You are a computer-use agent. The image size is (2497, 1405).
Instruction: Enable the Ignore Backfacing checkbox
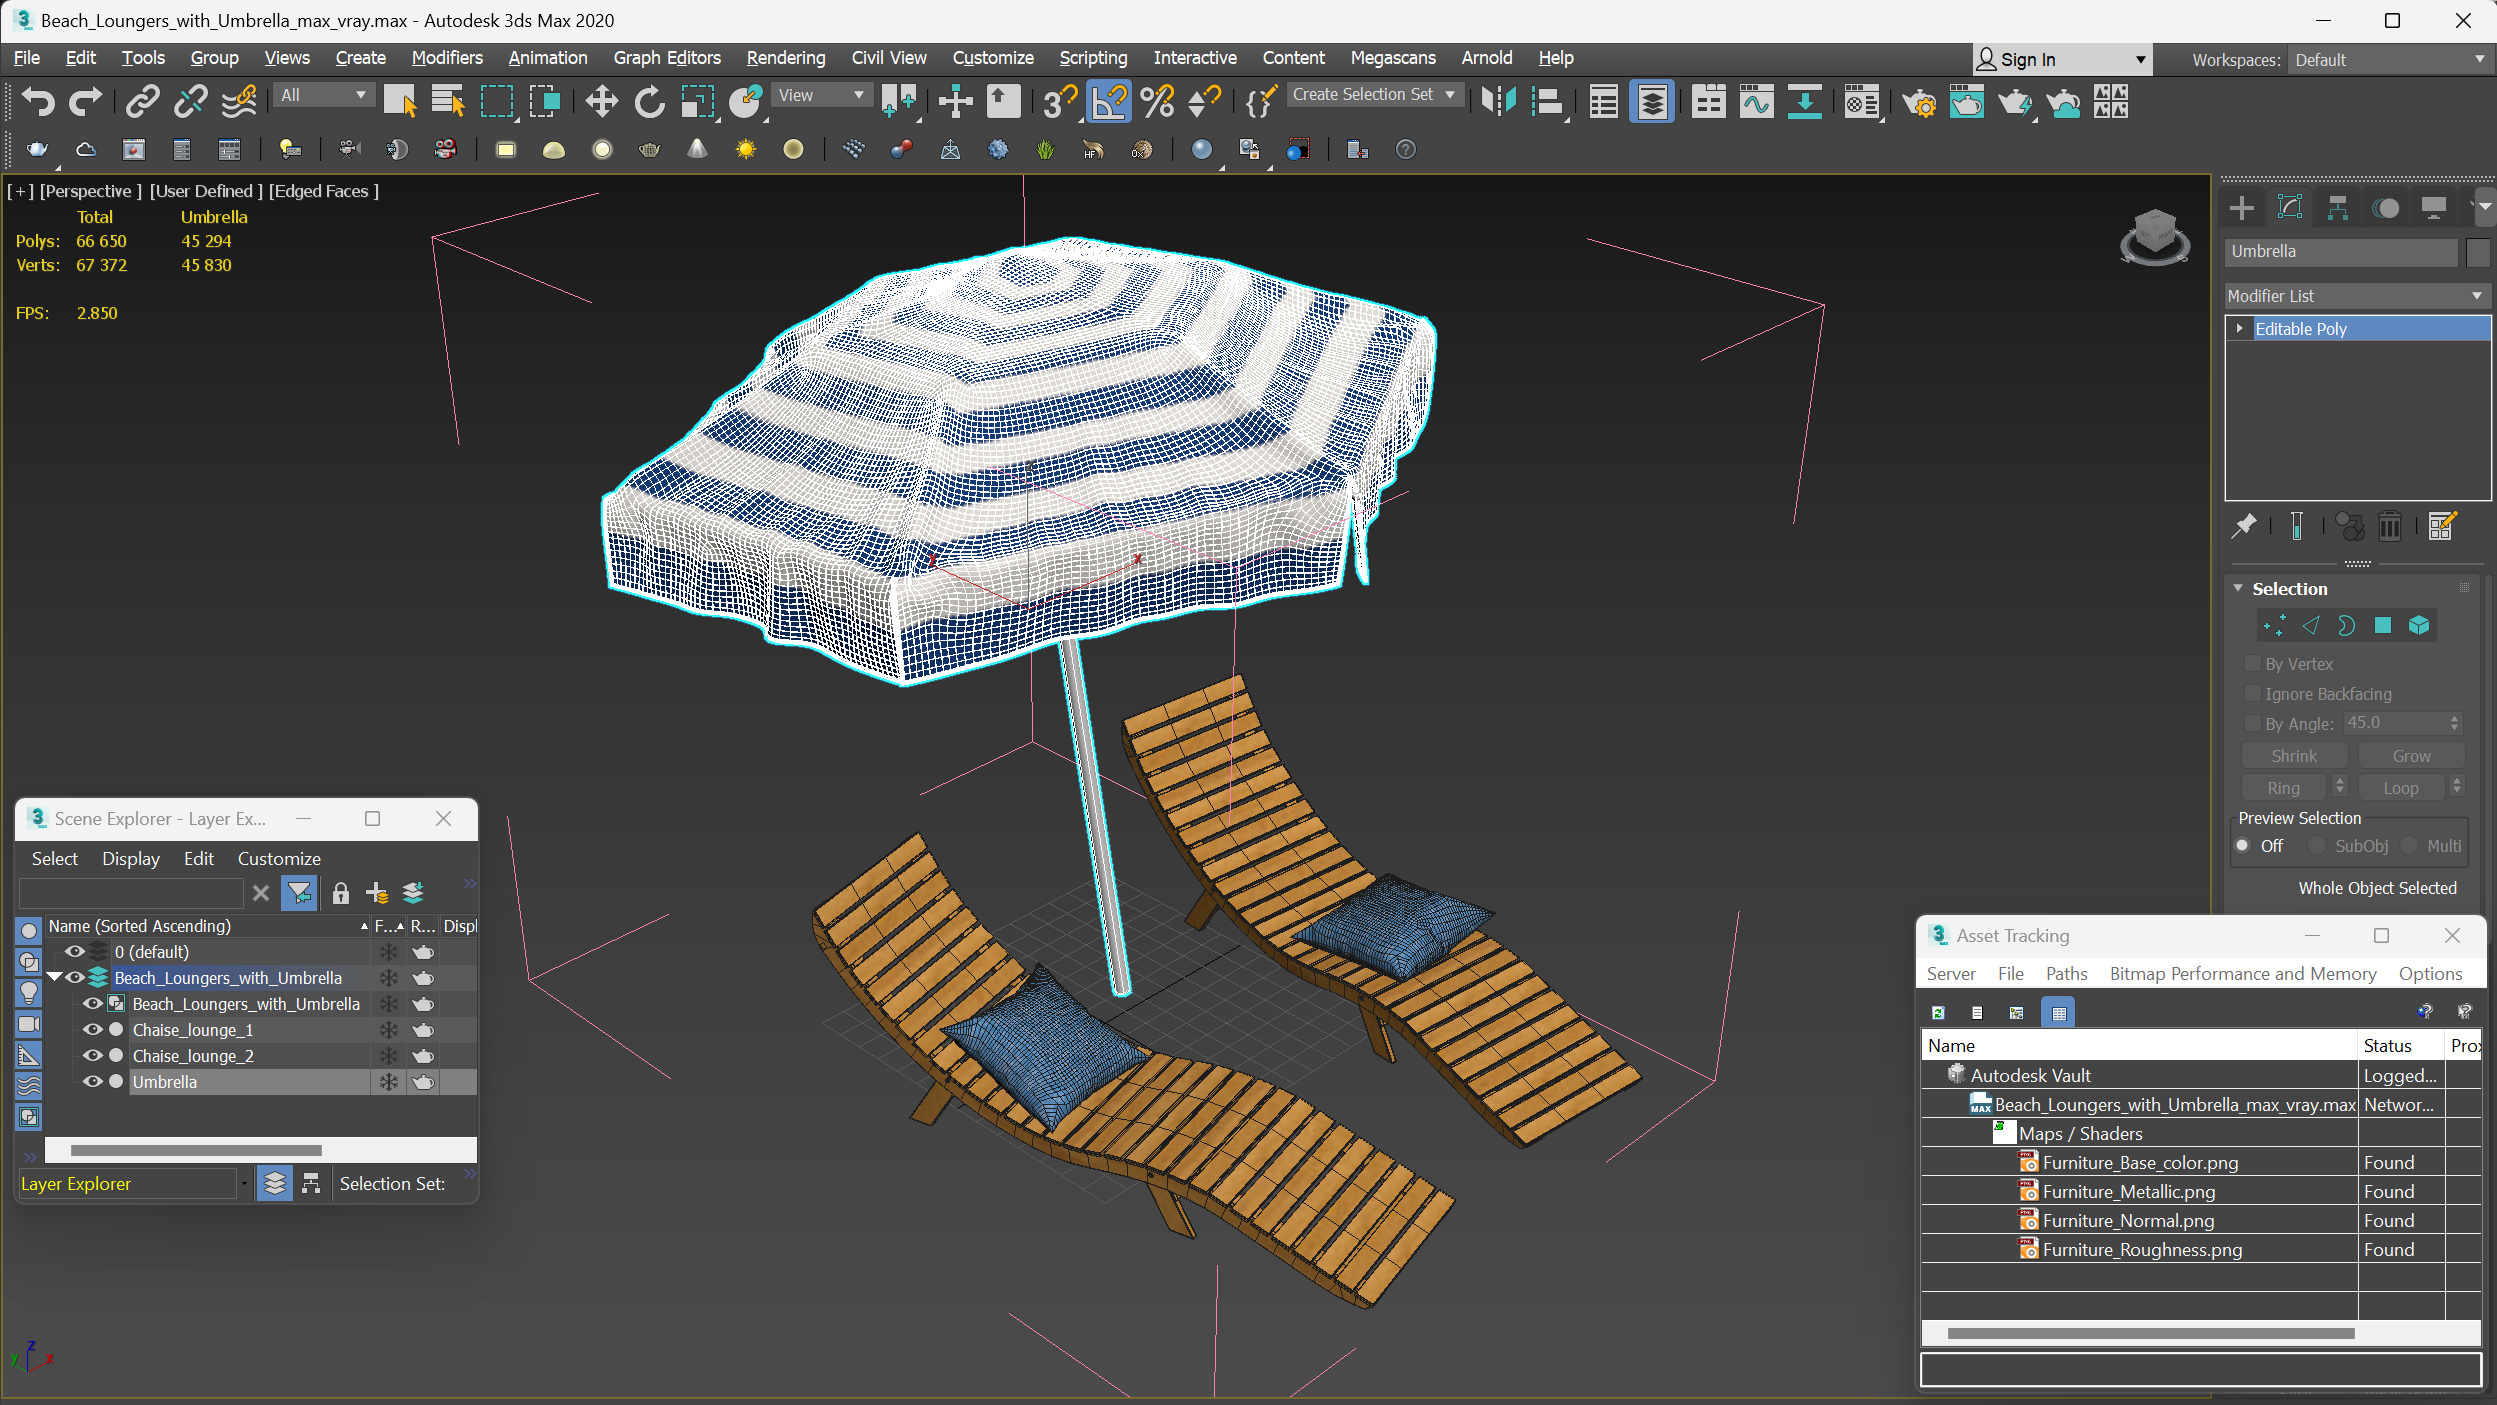pos(2253,693)
